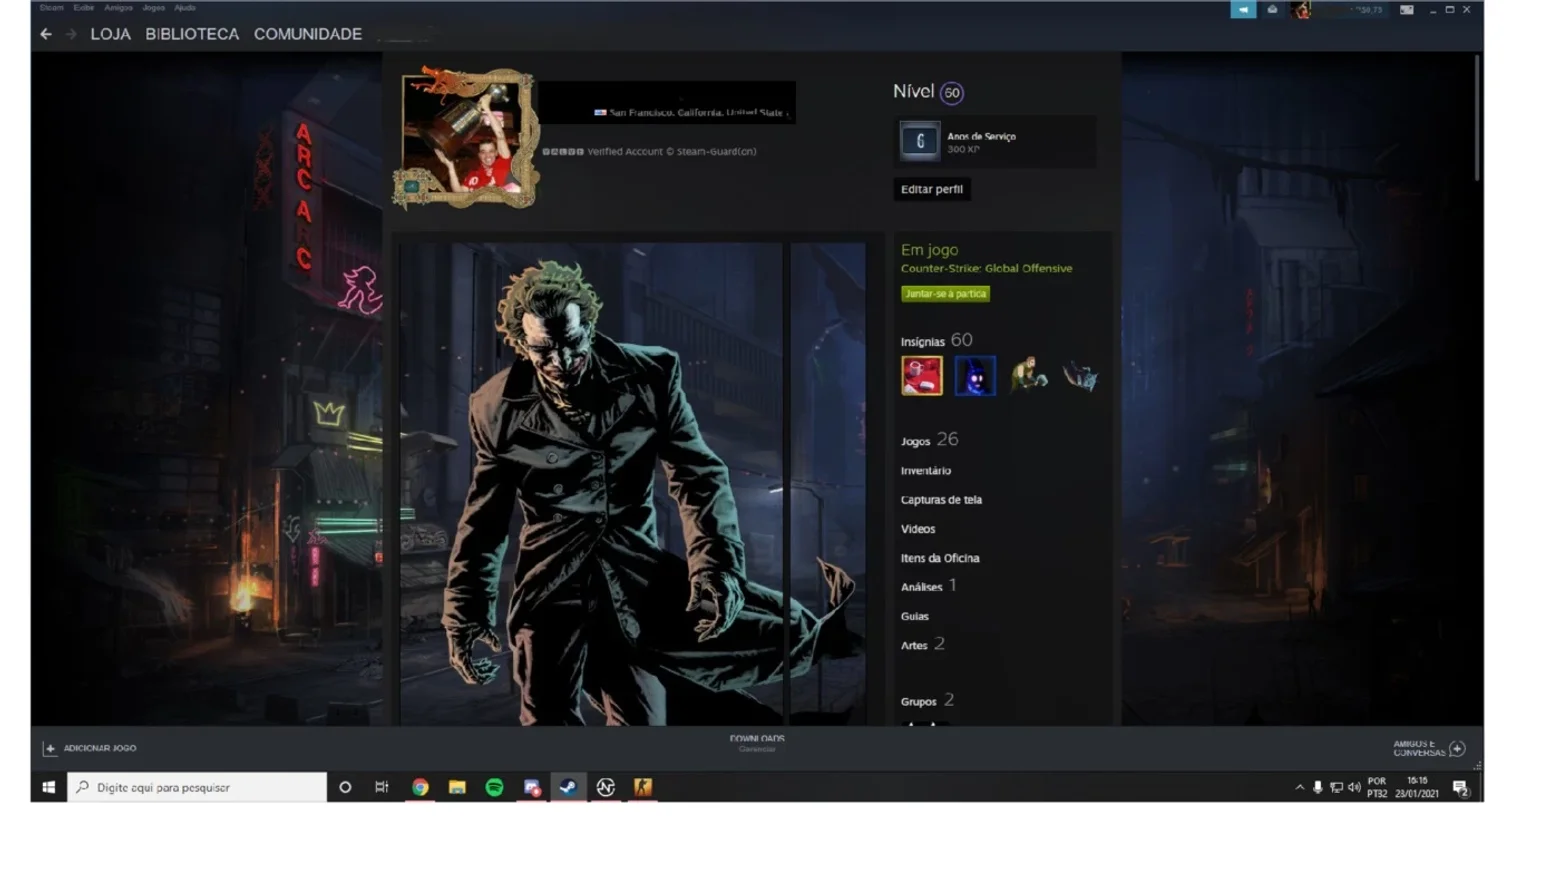Click the microphone tray icon

(1318, 787)
